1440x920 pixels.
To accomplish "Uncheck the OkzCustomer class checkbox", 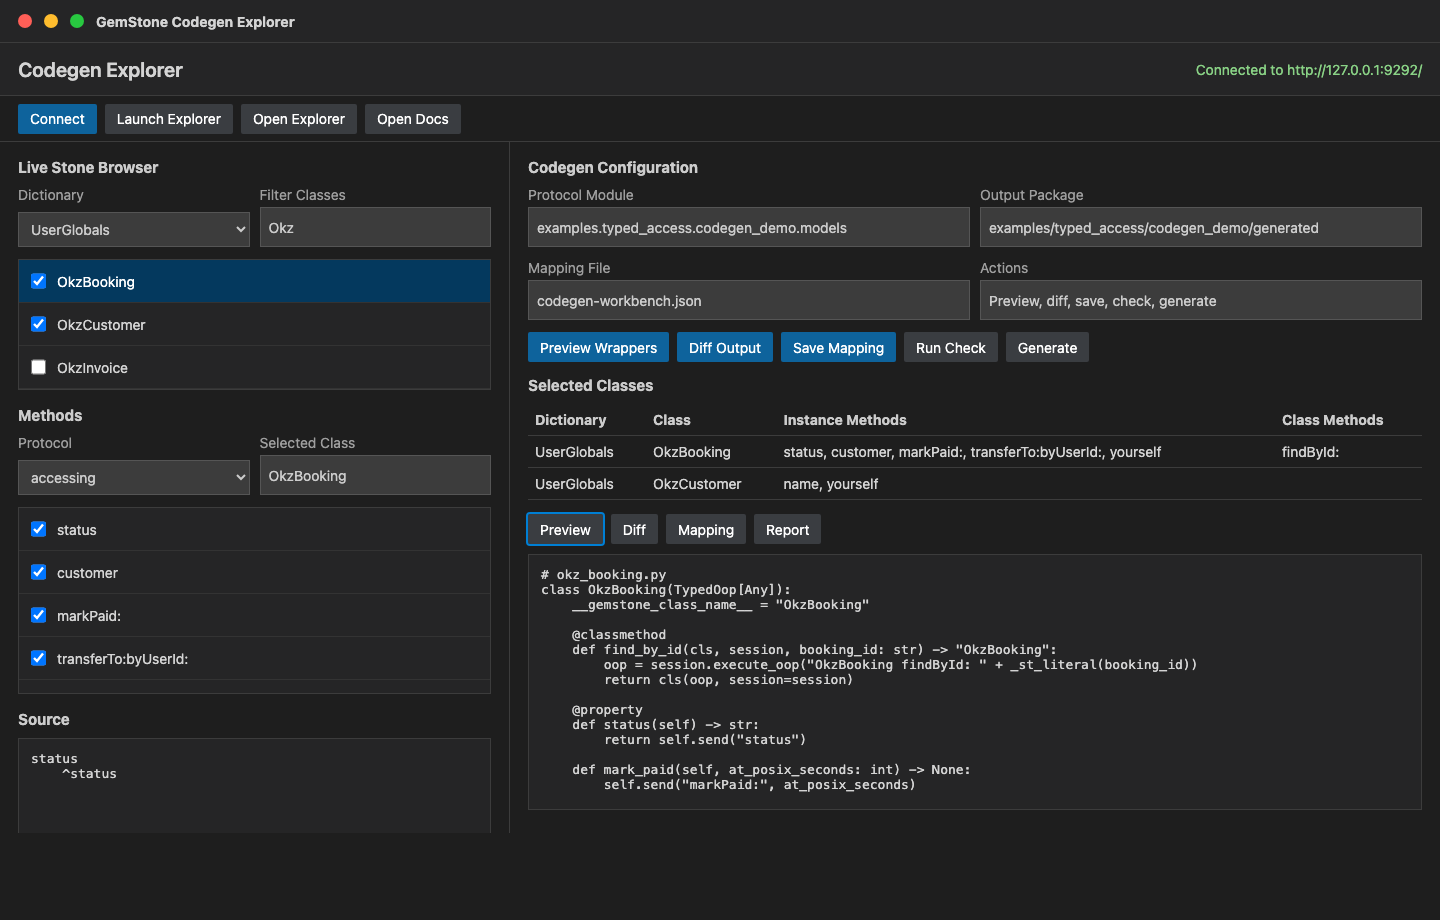I will click(x=38, y=324).
